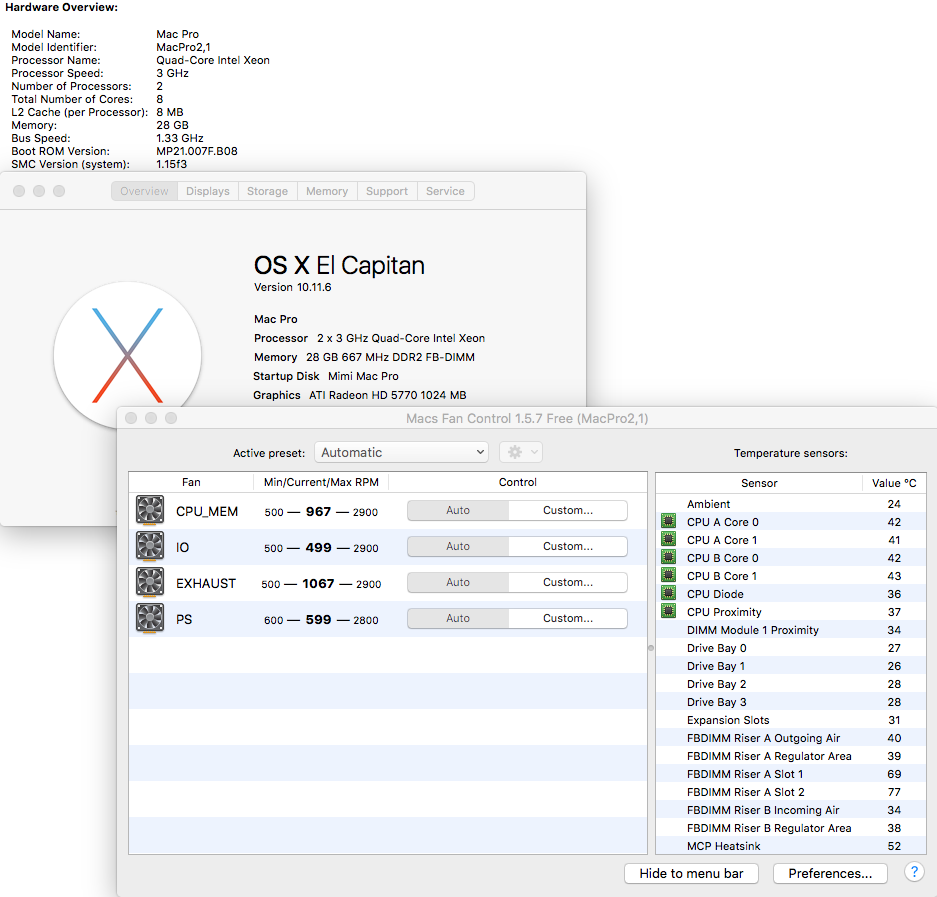937x897 pixels.
Task: Click the EXHAUST fan icon
Action: pyautogui.click(x=150, y=582)
